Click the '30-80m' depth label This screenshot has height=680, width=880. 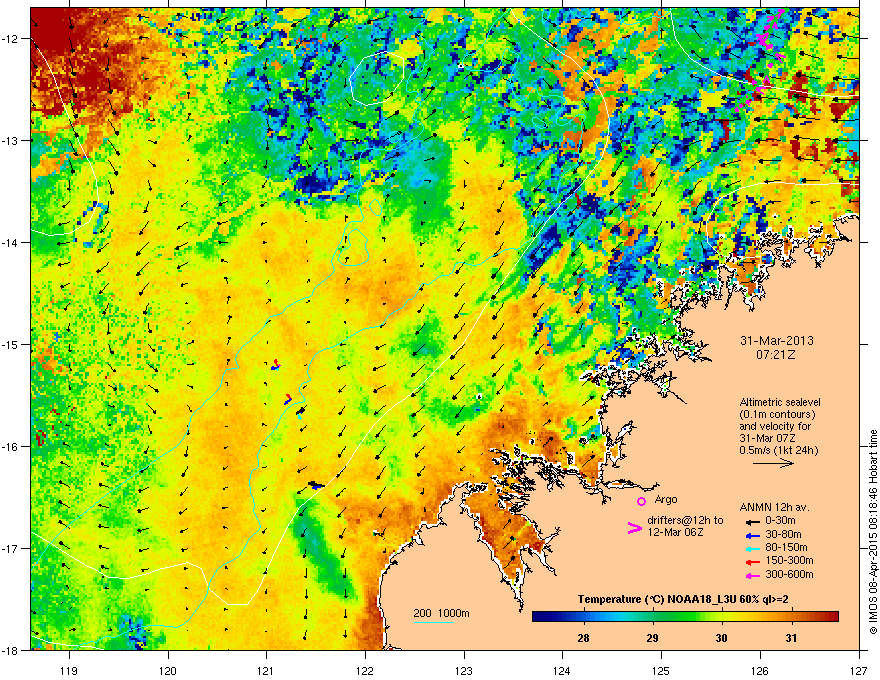tap(783, 535)
